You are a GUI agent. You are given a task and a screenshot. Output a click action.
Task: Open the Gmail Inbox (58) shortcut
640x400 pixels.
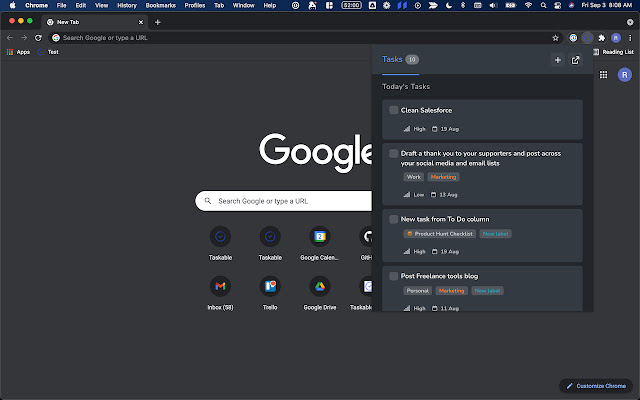click(220, 286)
